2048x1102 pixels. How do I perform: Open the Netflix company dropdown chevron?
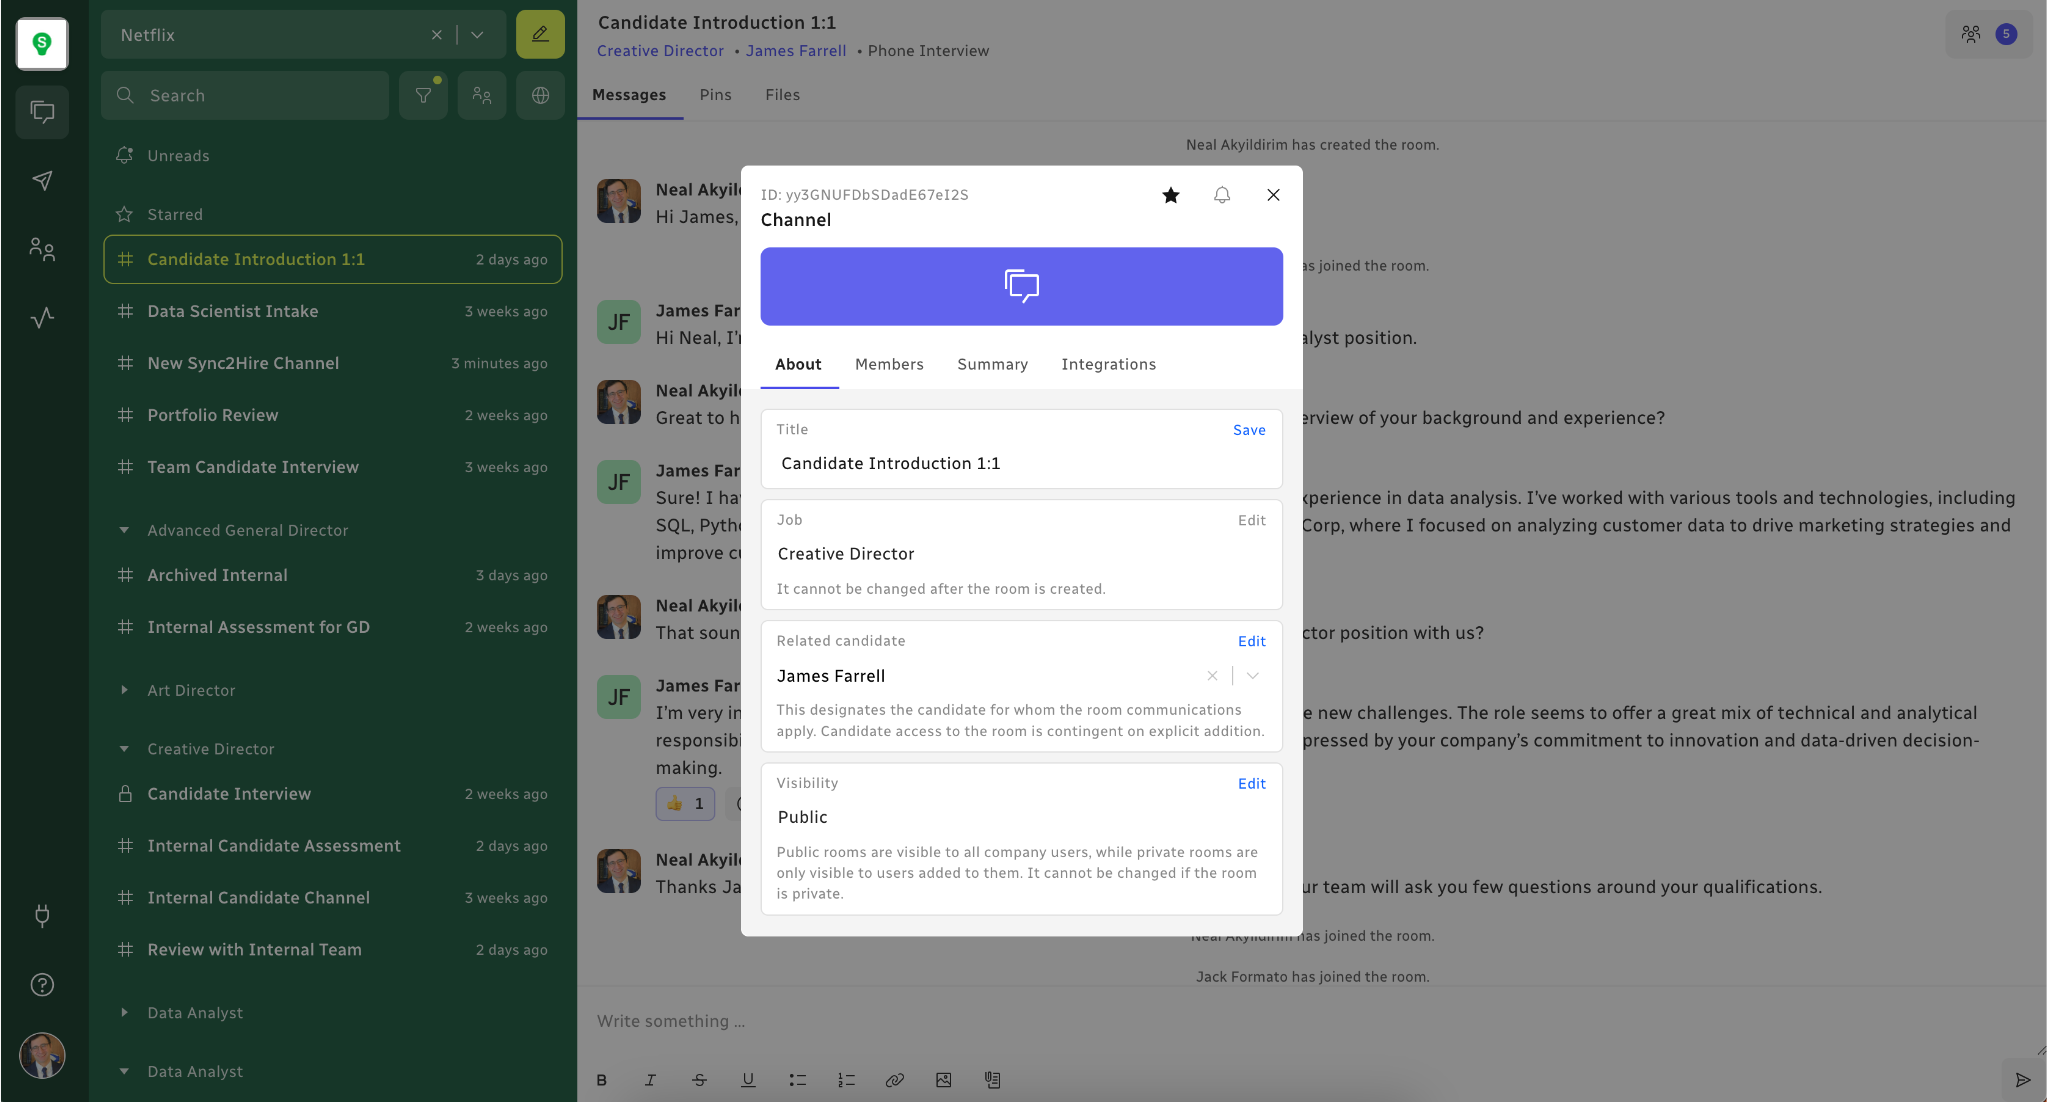point(477,34)
